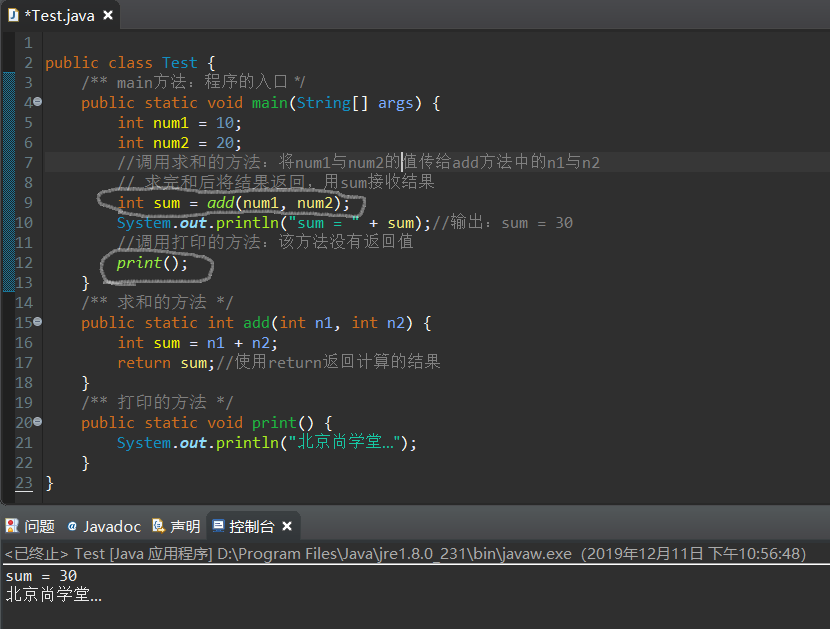
Task: Click 'int num2 = 20;' statement
Action: tap(179, 143)
